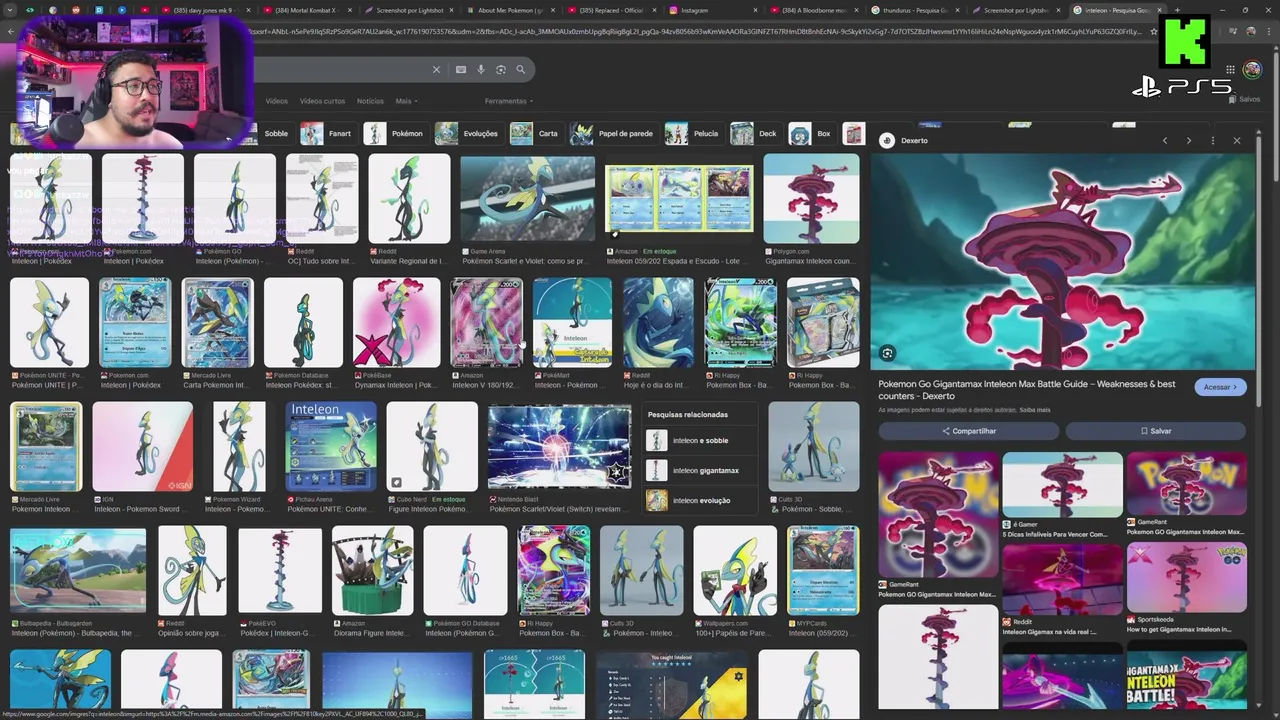Filter images by the Pokémon chip

(x=395, y=134)
